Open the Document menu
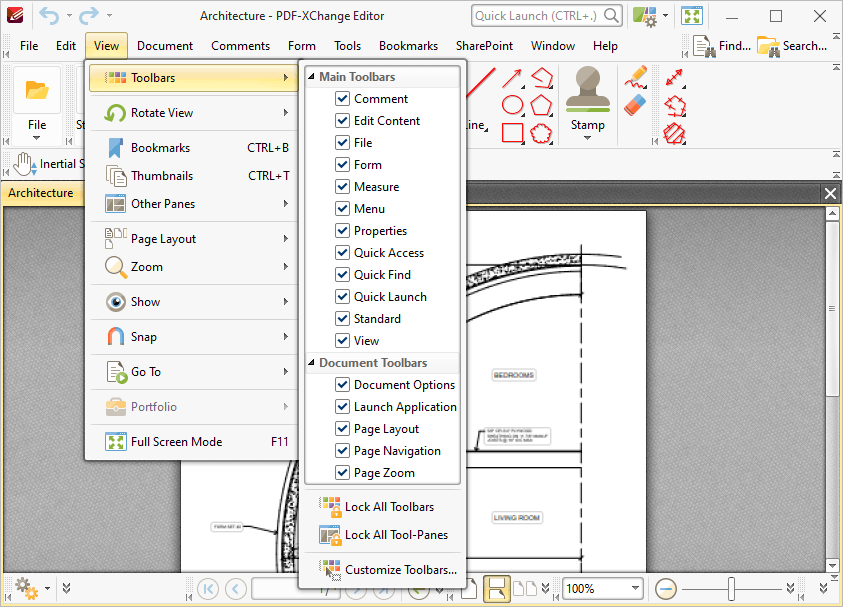Screen dimensions: 843x607 coord(164,45)
